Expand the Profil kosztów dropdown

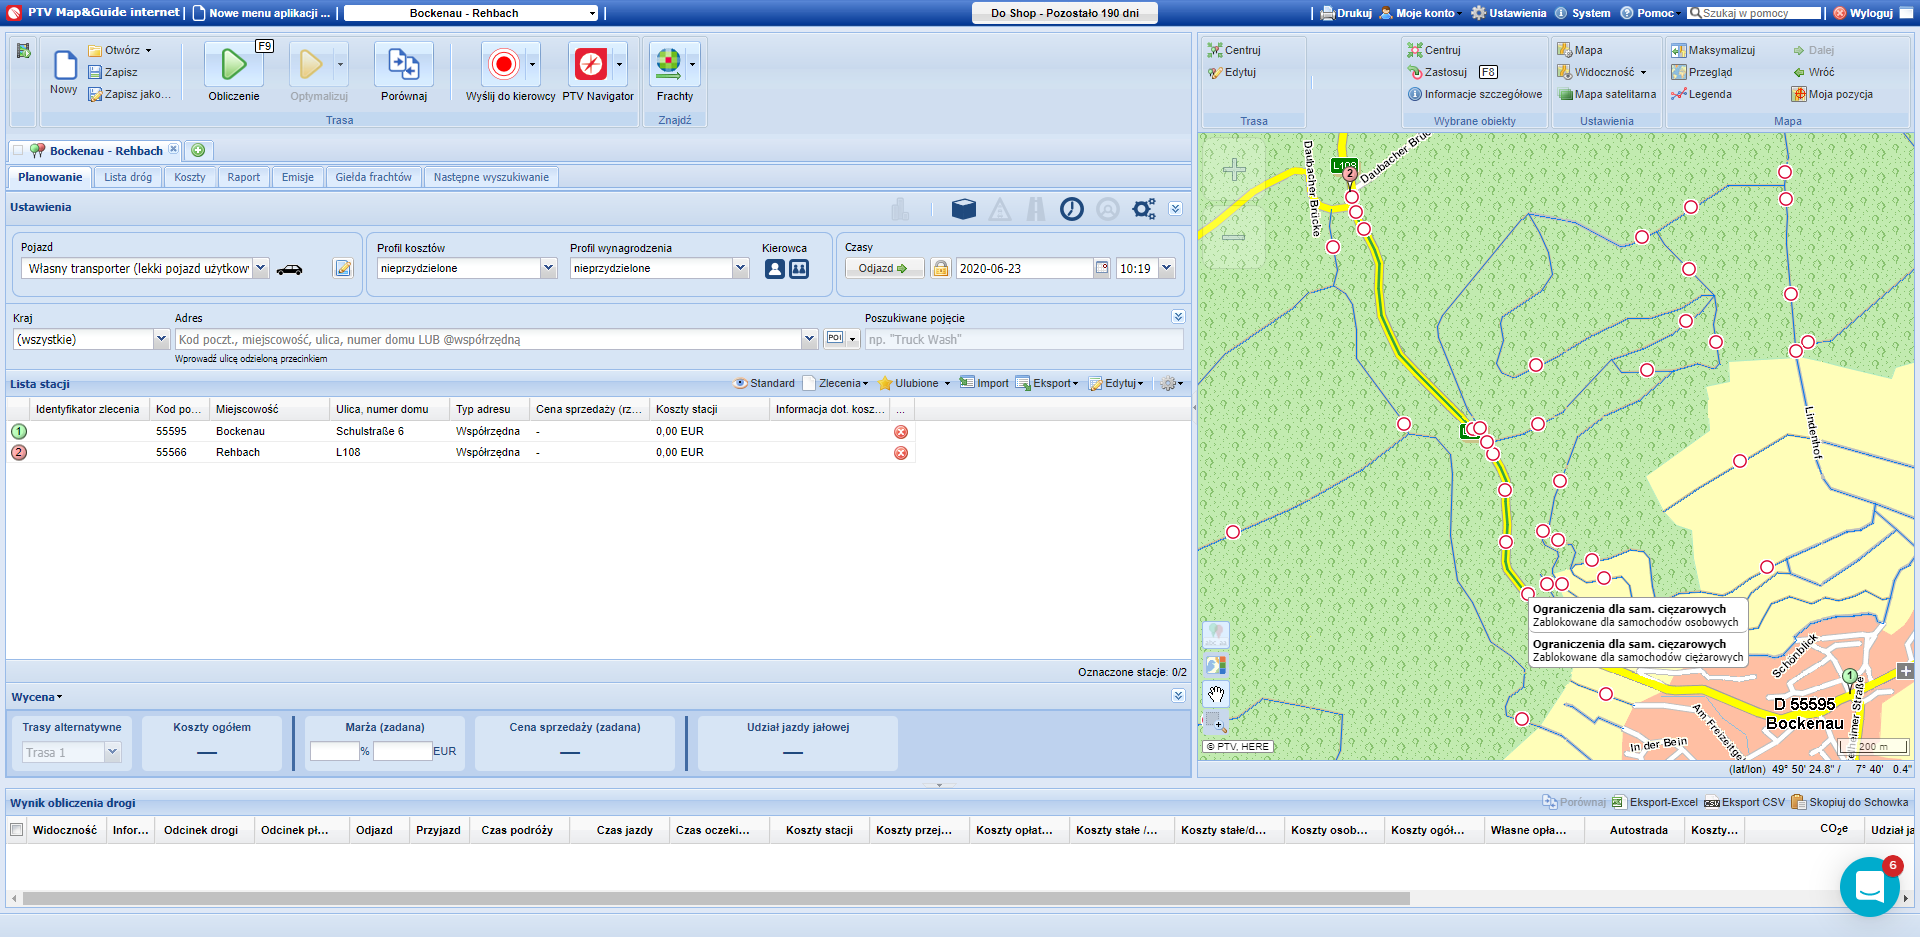(548, 268)
